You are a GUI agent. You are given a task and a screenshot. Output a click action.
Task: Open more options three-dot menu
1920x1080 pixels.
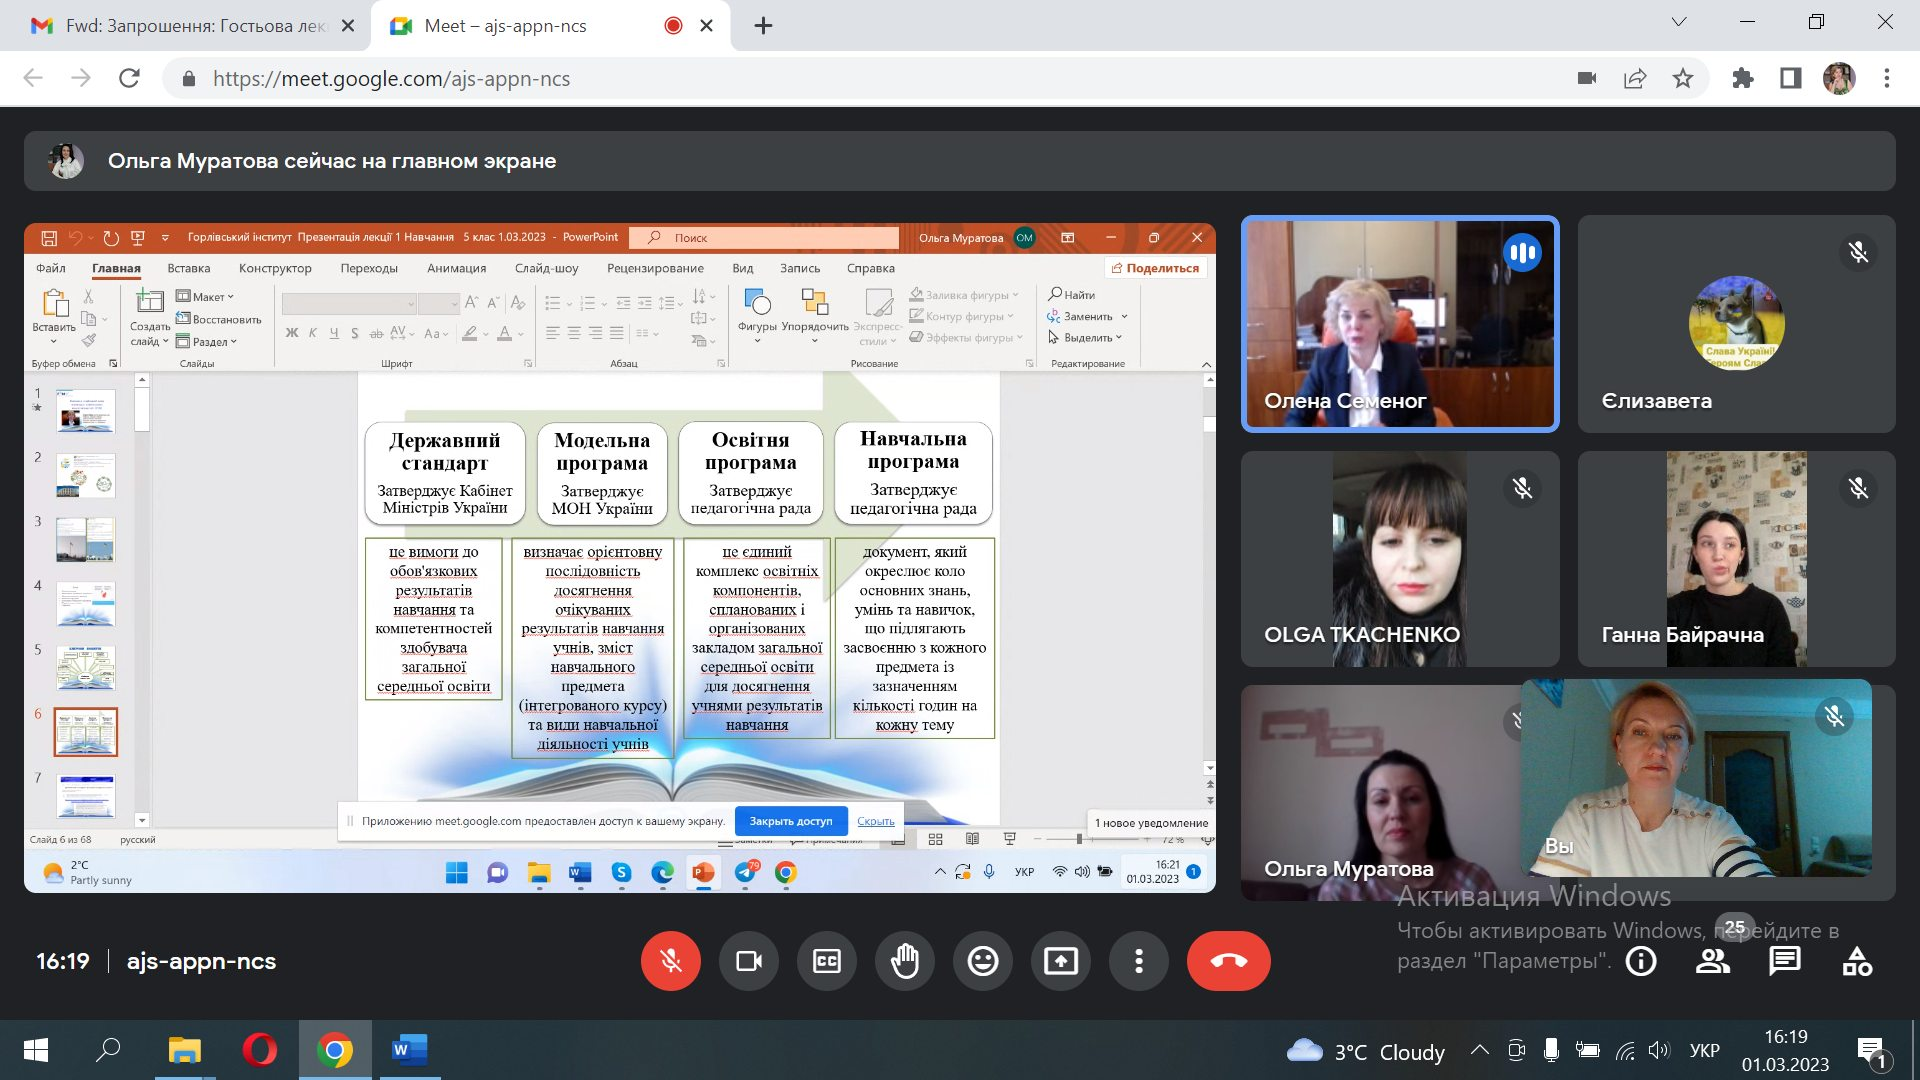tap(1139, 961)
